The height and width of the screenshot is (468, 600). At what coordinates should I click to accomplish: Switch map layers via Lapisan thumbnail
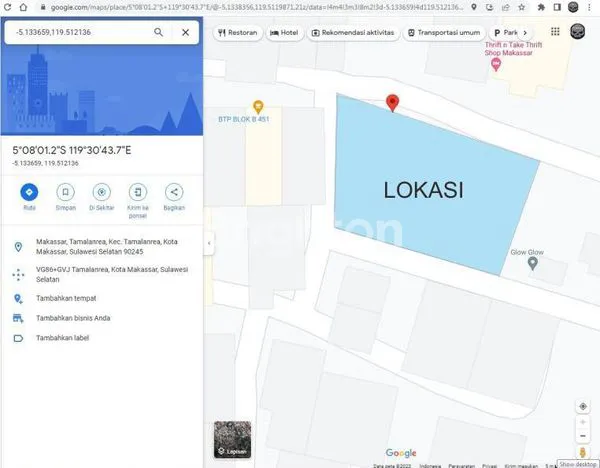(x=233, y=440)
